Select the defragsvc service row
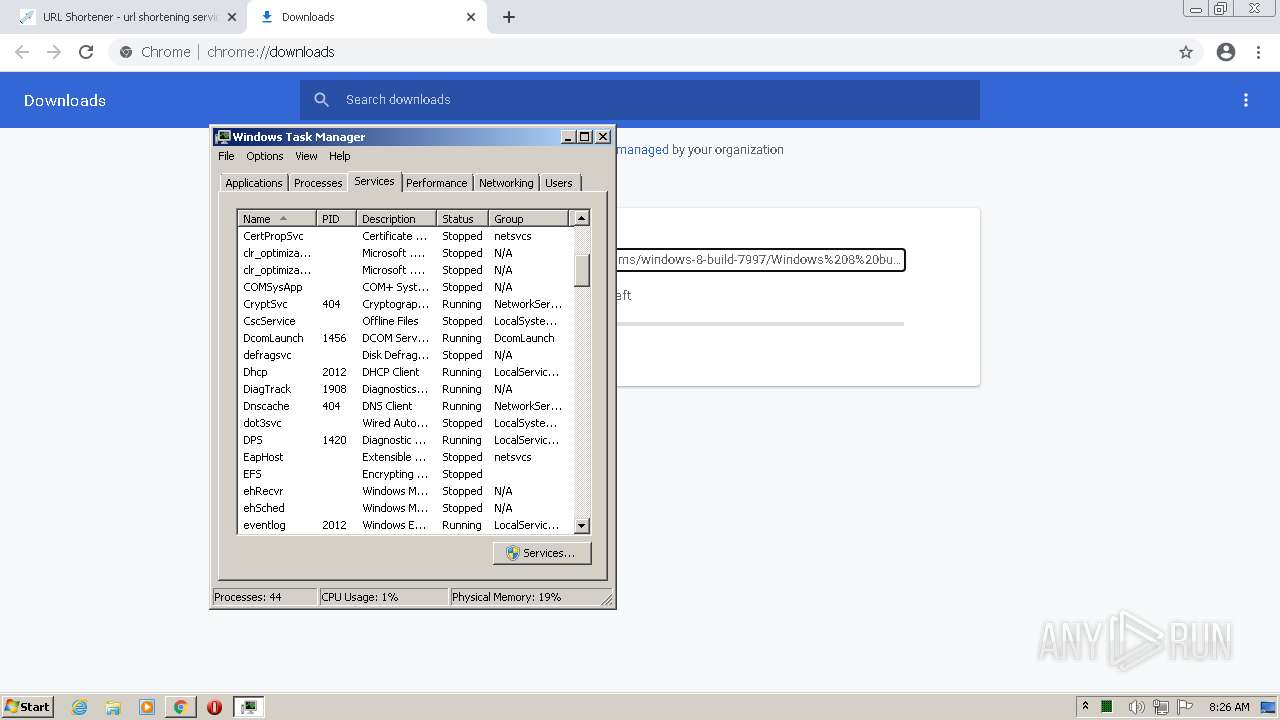The width and height of the screenshot is (1280, 720). click(405, 355)
